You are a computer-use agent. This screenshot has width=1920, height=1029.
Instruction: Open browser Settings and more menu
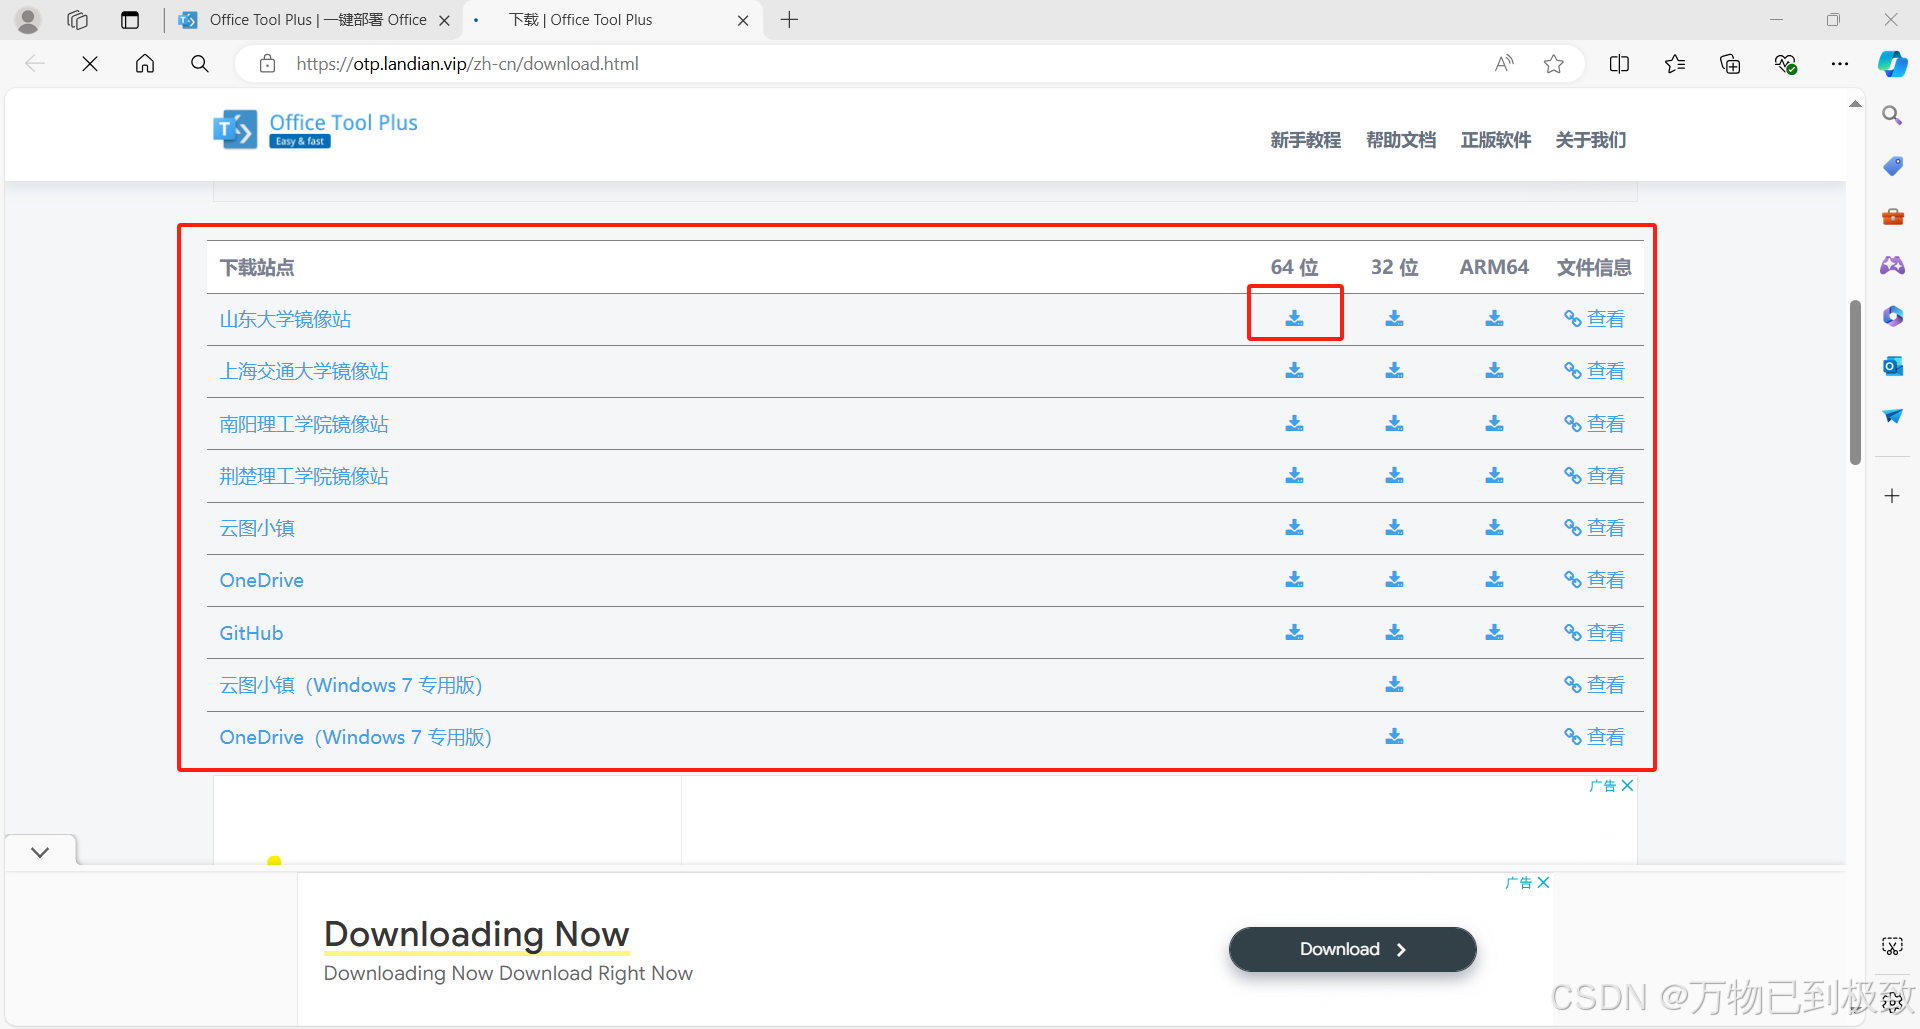click(x=1840, y=64)
